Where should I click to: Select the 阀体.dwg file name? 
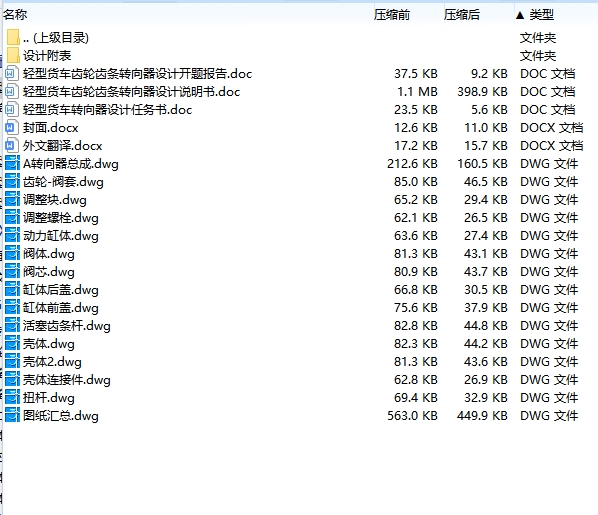[48, 254]
